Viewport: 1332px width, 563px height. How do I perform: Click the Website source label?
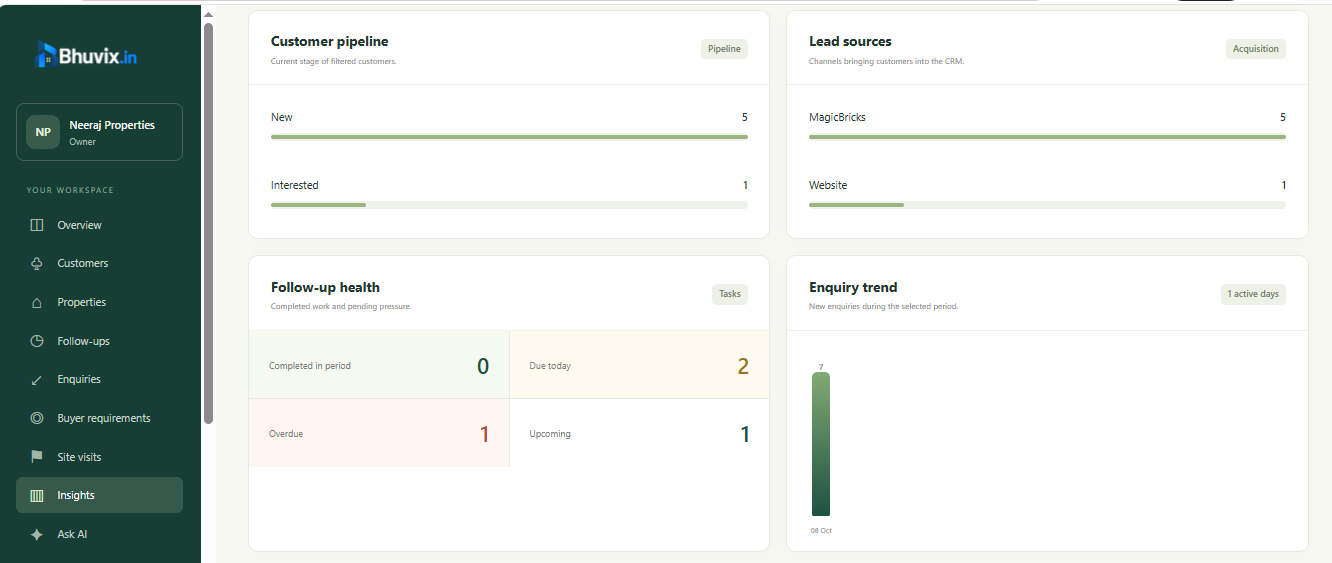828,185
